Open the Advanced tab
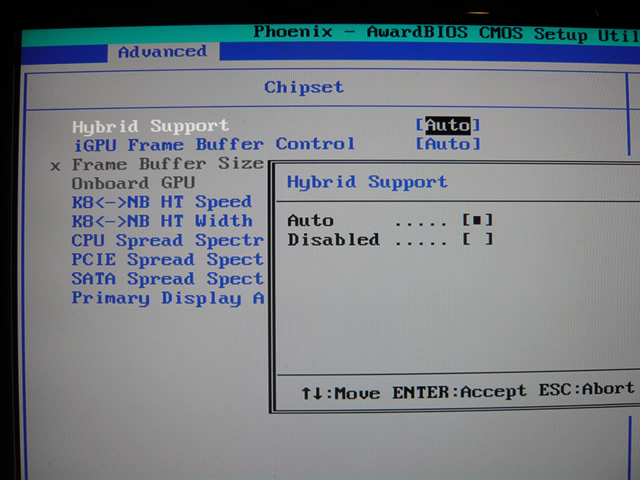Viewport: 640px width, 480px height. (163, 52)
